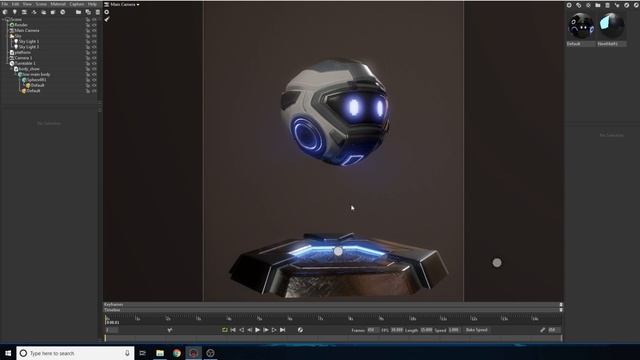Image resolution: width=640 pixels, height=360 pixels.
Task: Hide Sky Light 1 with eye icon
Action: point(94,41)
